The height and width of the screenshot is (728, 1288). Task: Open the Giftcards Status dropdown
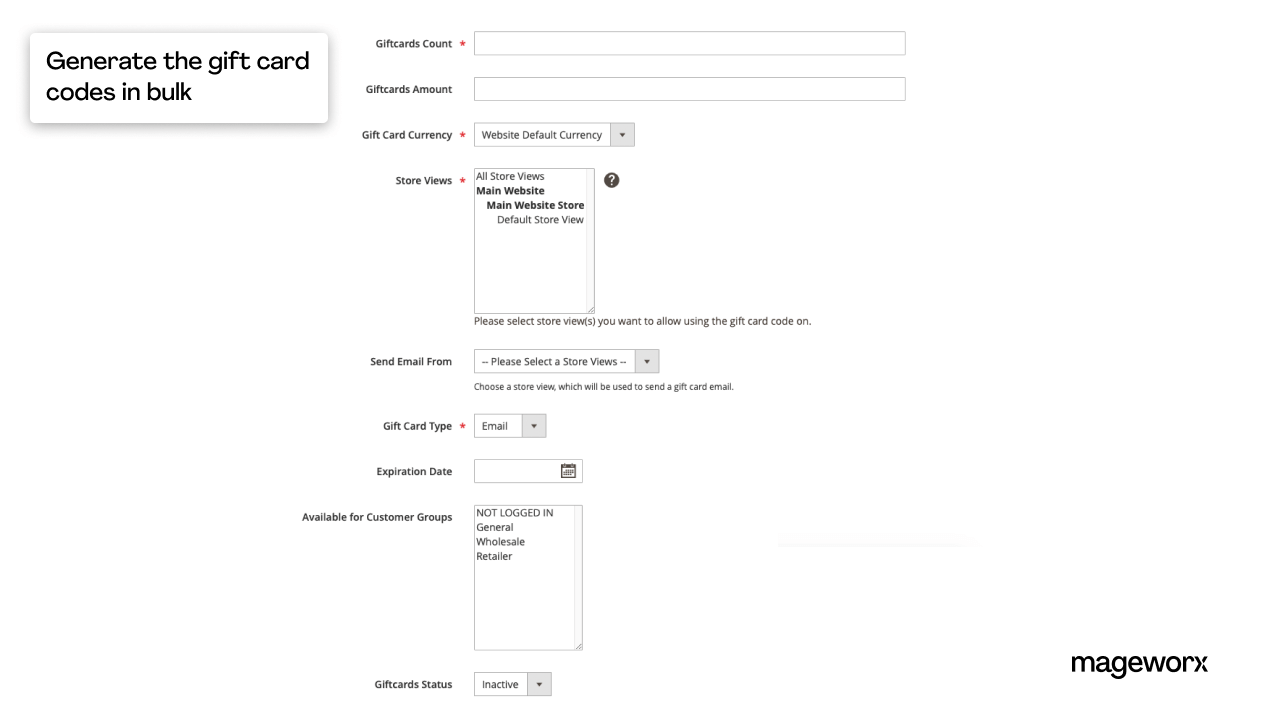click(512, 685)
